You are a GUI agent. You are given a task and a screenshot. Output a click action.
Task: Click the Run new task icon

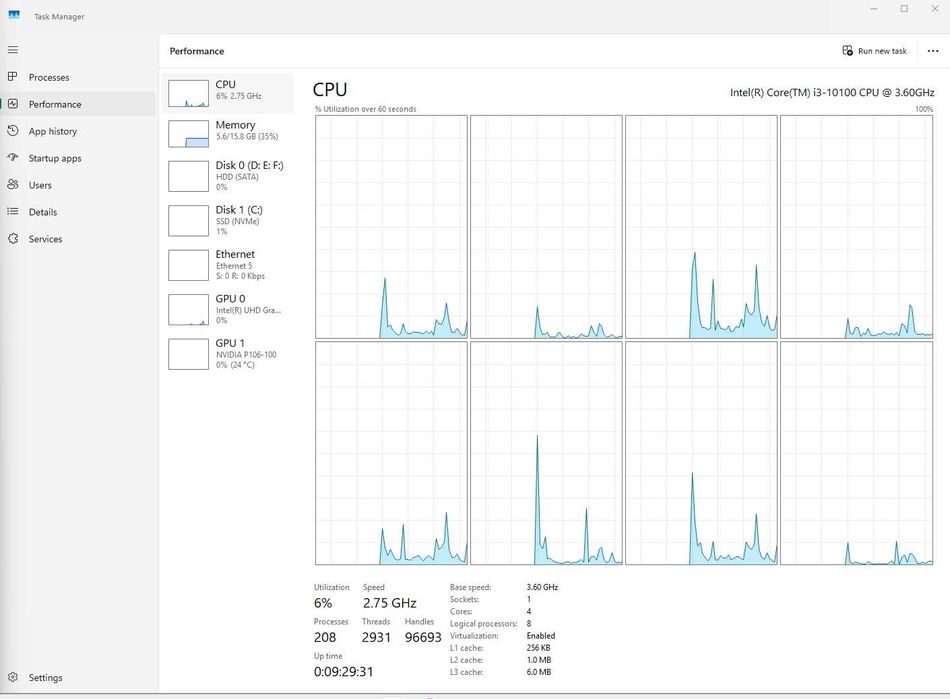pos(848,51)
